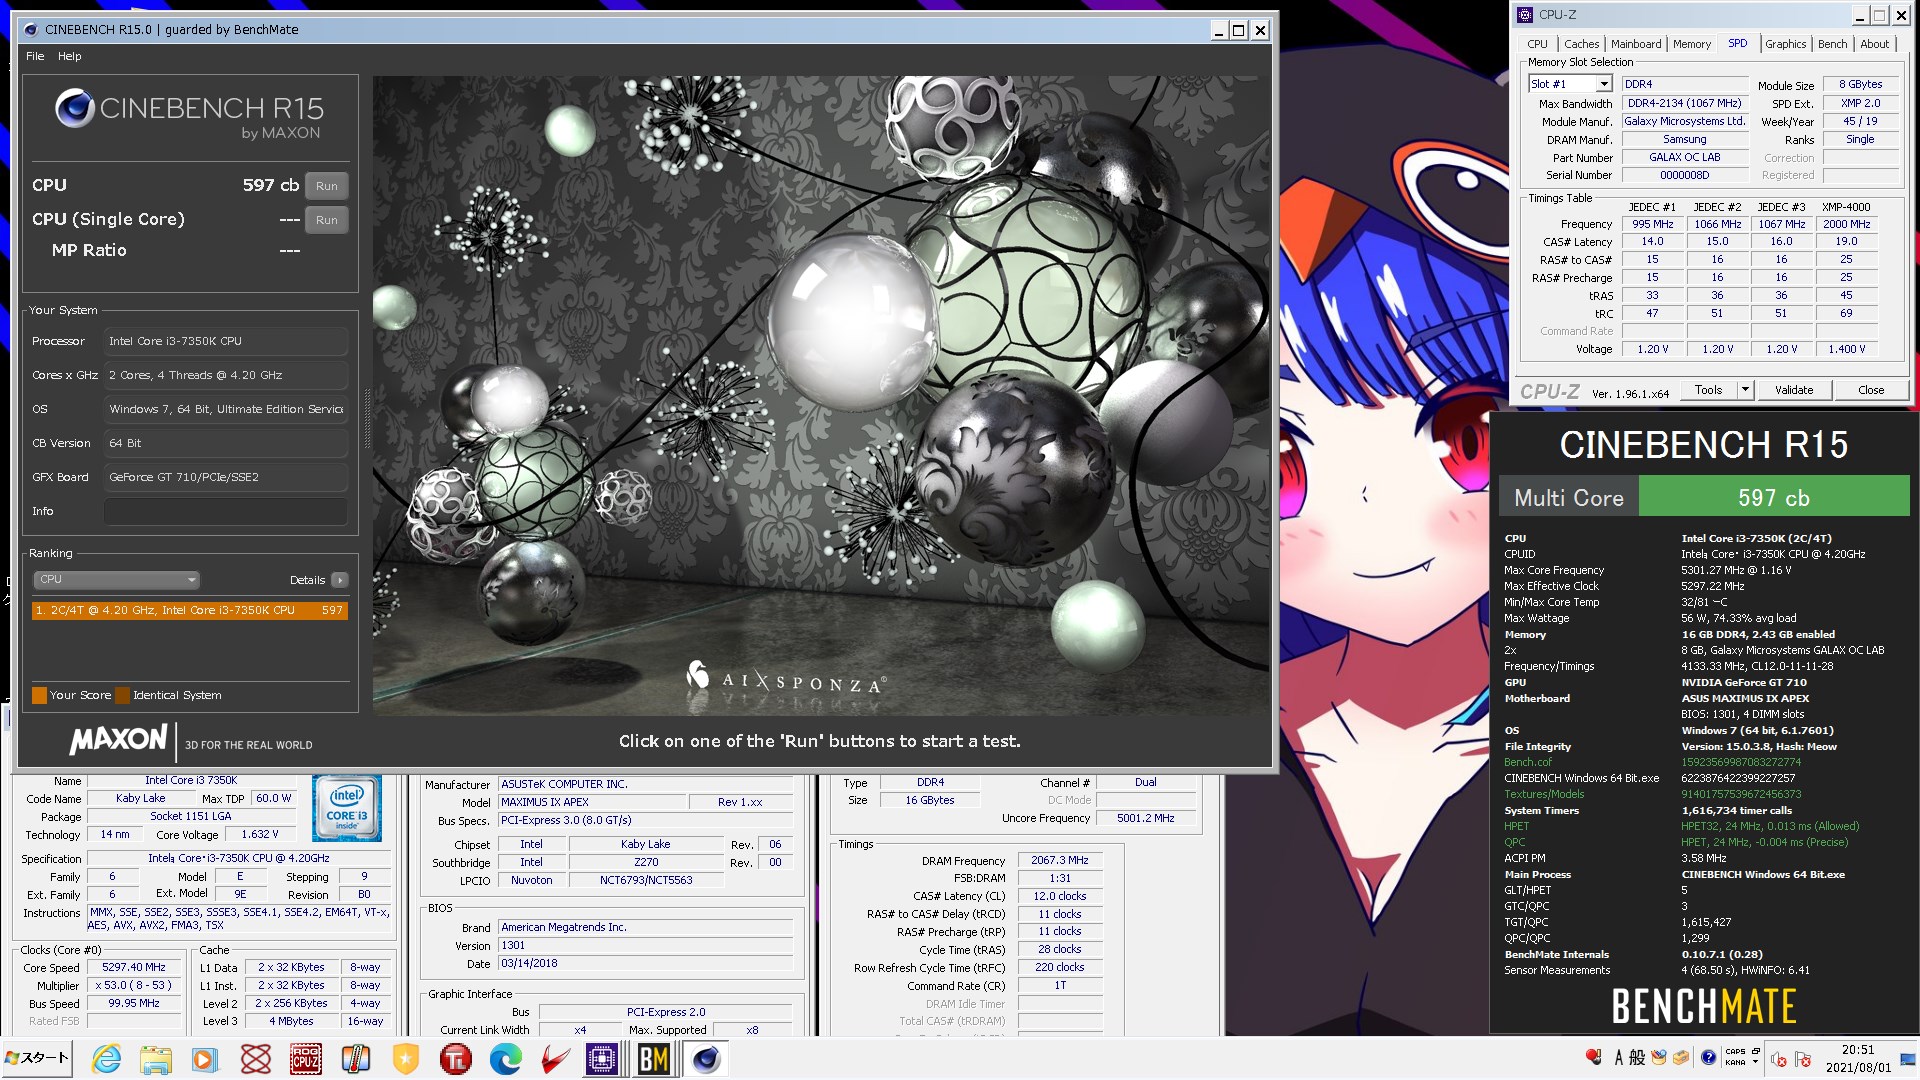Image resolution: width=1920 pixels, height=1080 pixels.
Task: Click the IME input mode 'A' indicator
Action: (x=1619, y=1057)
